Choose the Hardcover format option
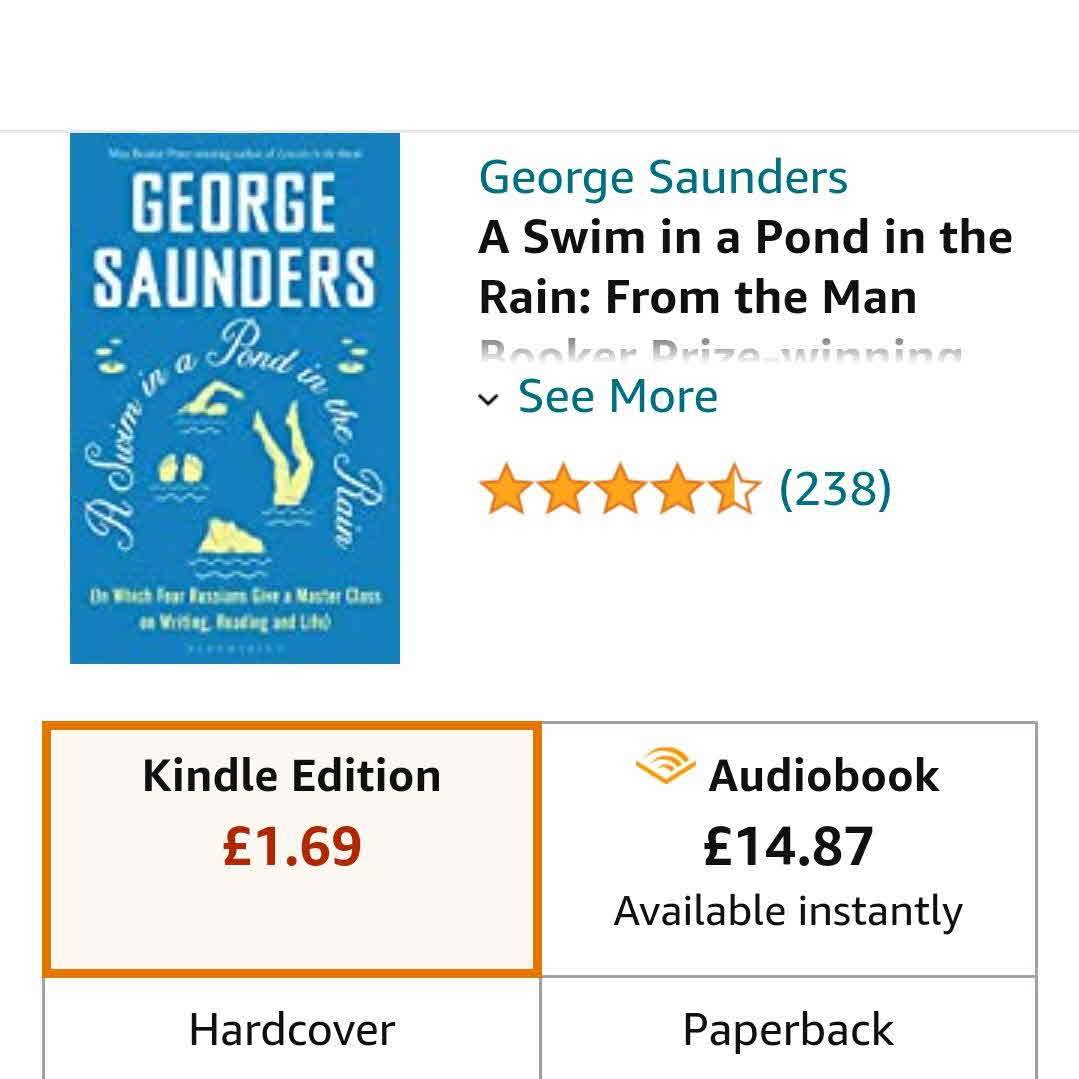Screen dimensions: 1079x1079 (x=292, y=1030)
